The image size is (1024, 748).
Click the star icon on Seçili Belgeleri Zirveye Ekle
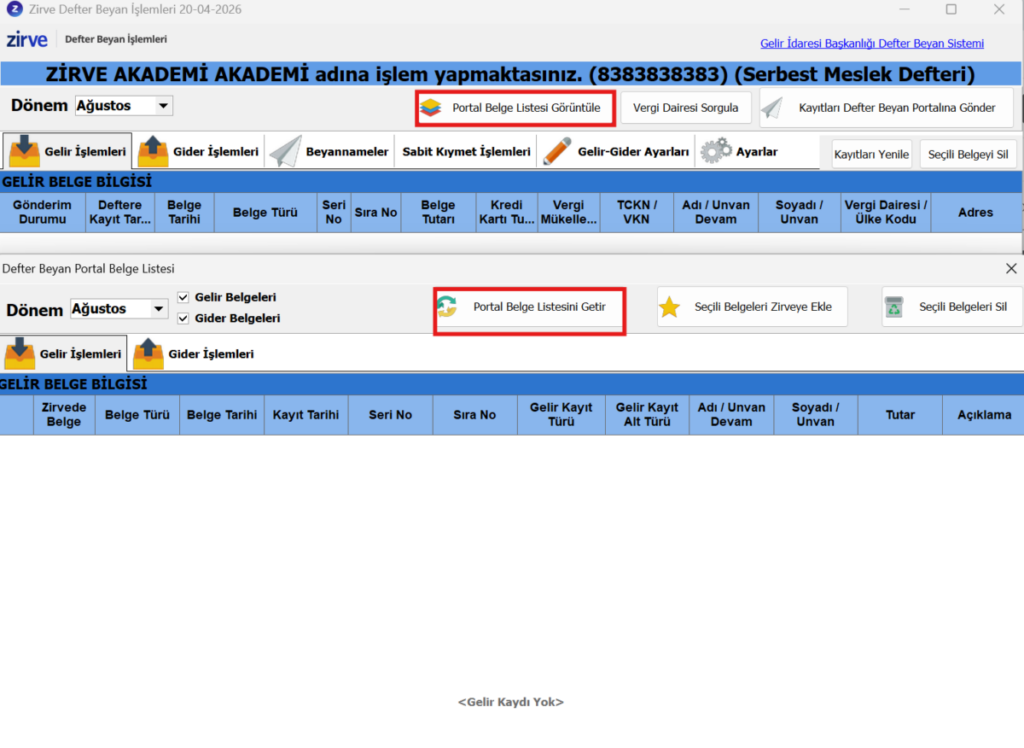(x=669, y=307)
